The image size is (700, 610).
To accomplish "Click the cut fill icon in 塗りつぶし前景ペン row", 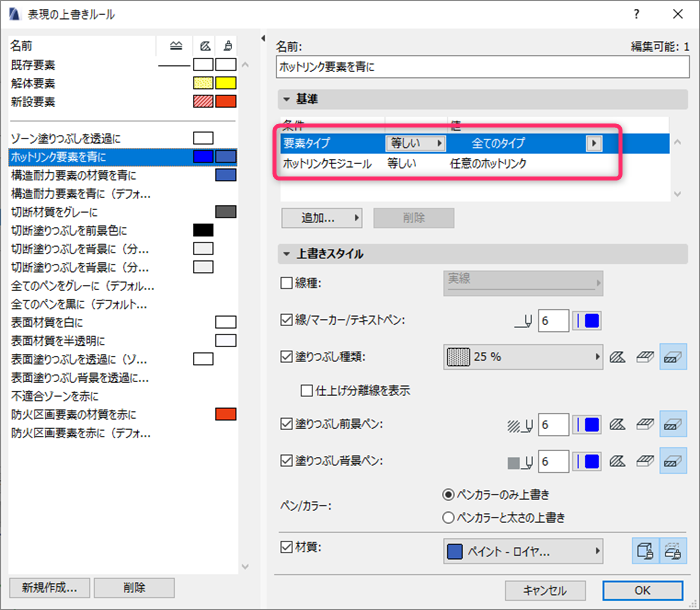I will [617, 424].
